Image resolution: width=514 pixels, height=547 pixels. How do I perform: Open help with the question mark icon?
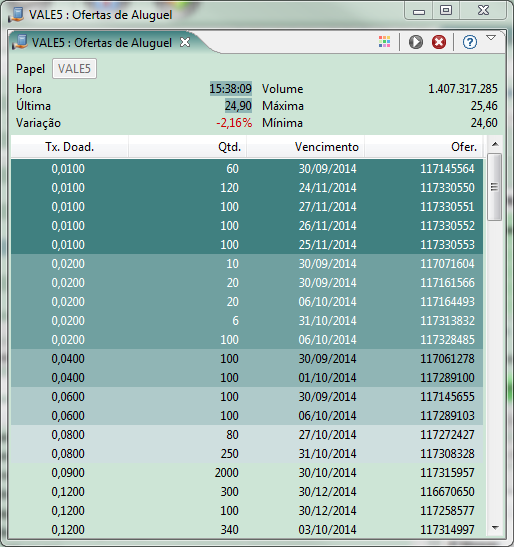click(470, 42)
